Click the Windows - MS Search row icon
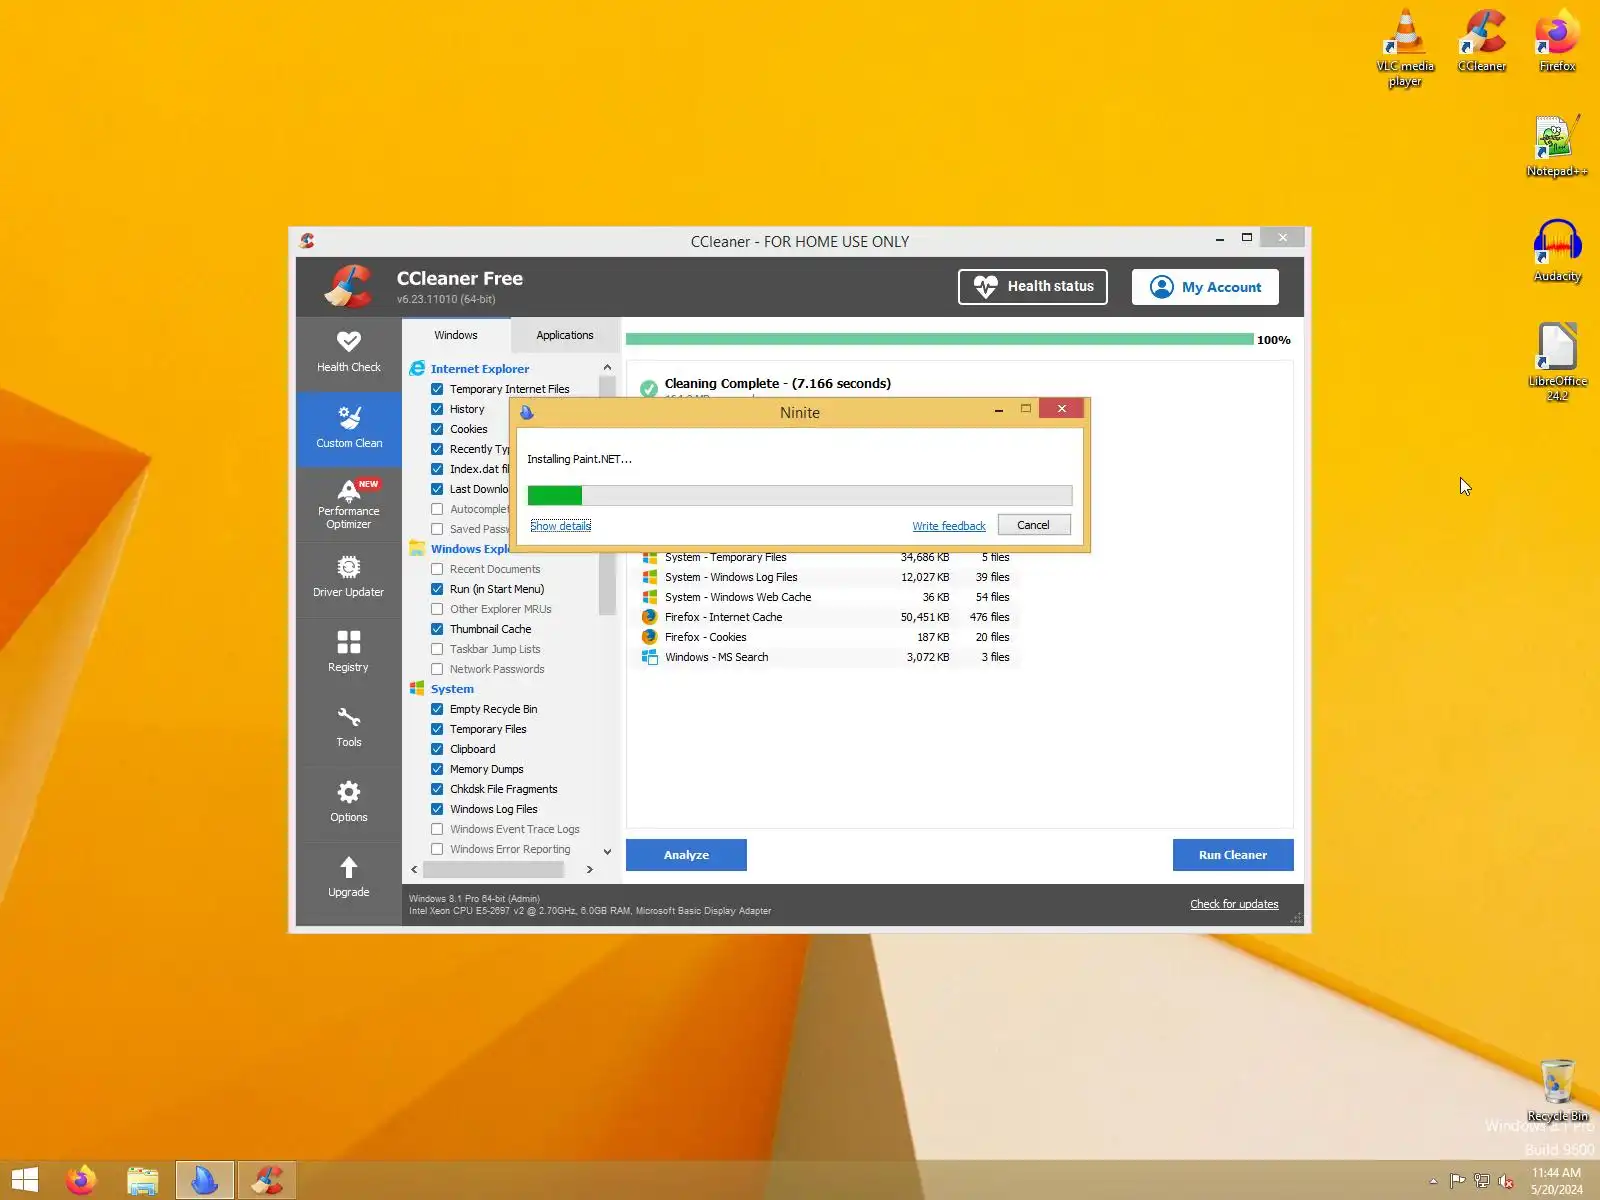The width and height of the screenshot is (1600, 1200). point(649,657)
